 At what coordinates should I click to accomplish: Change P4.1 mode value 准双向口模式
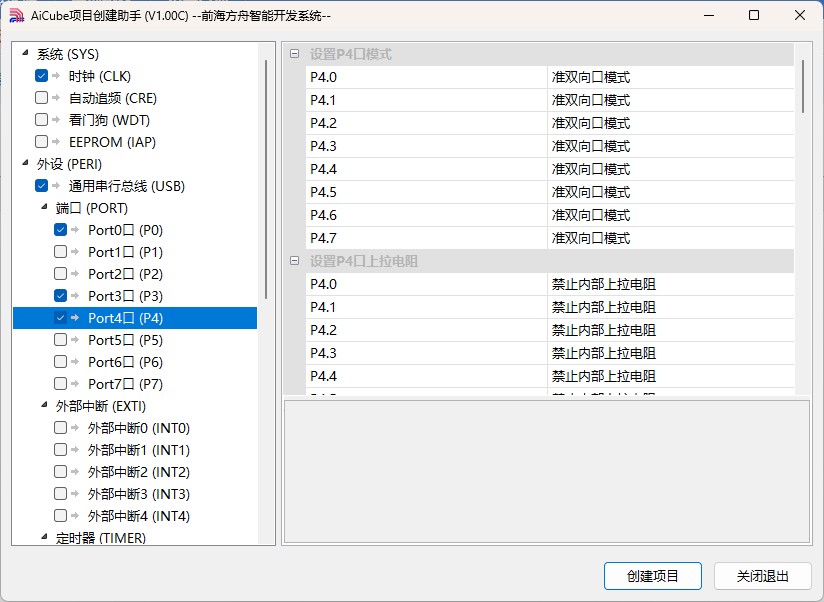(670, 100)
